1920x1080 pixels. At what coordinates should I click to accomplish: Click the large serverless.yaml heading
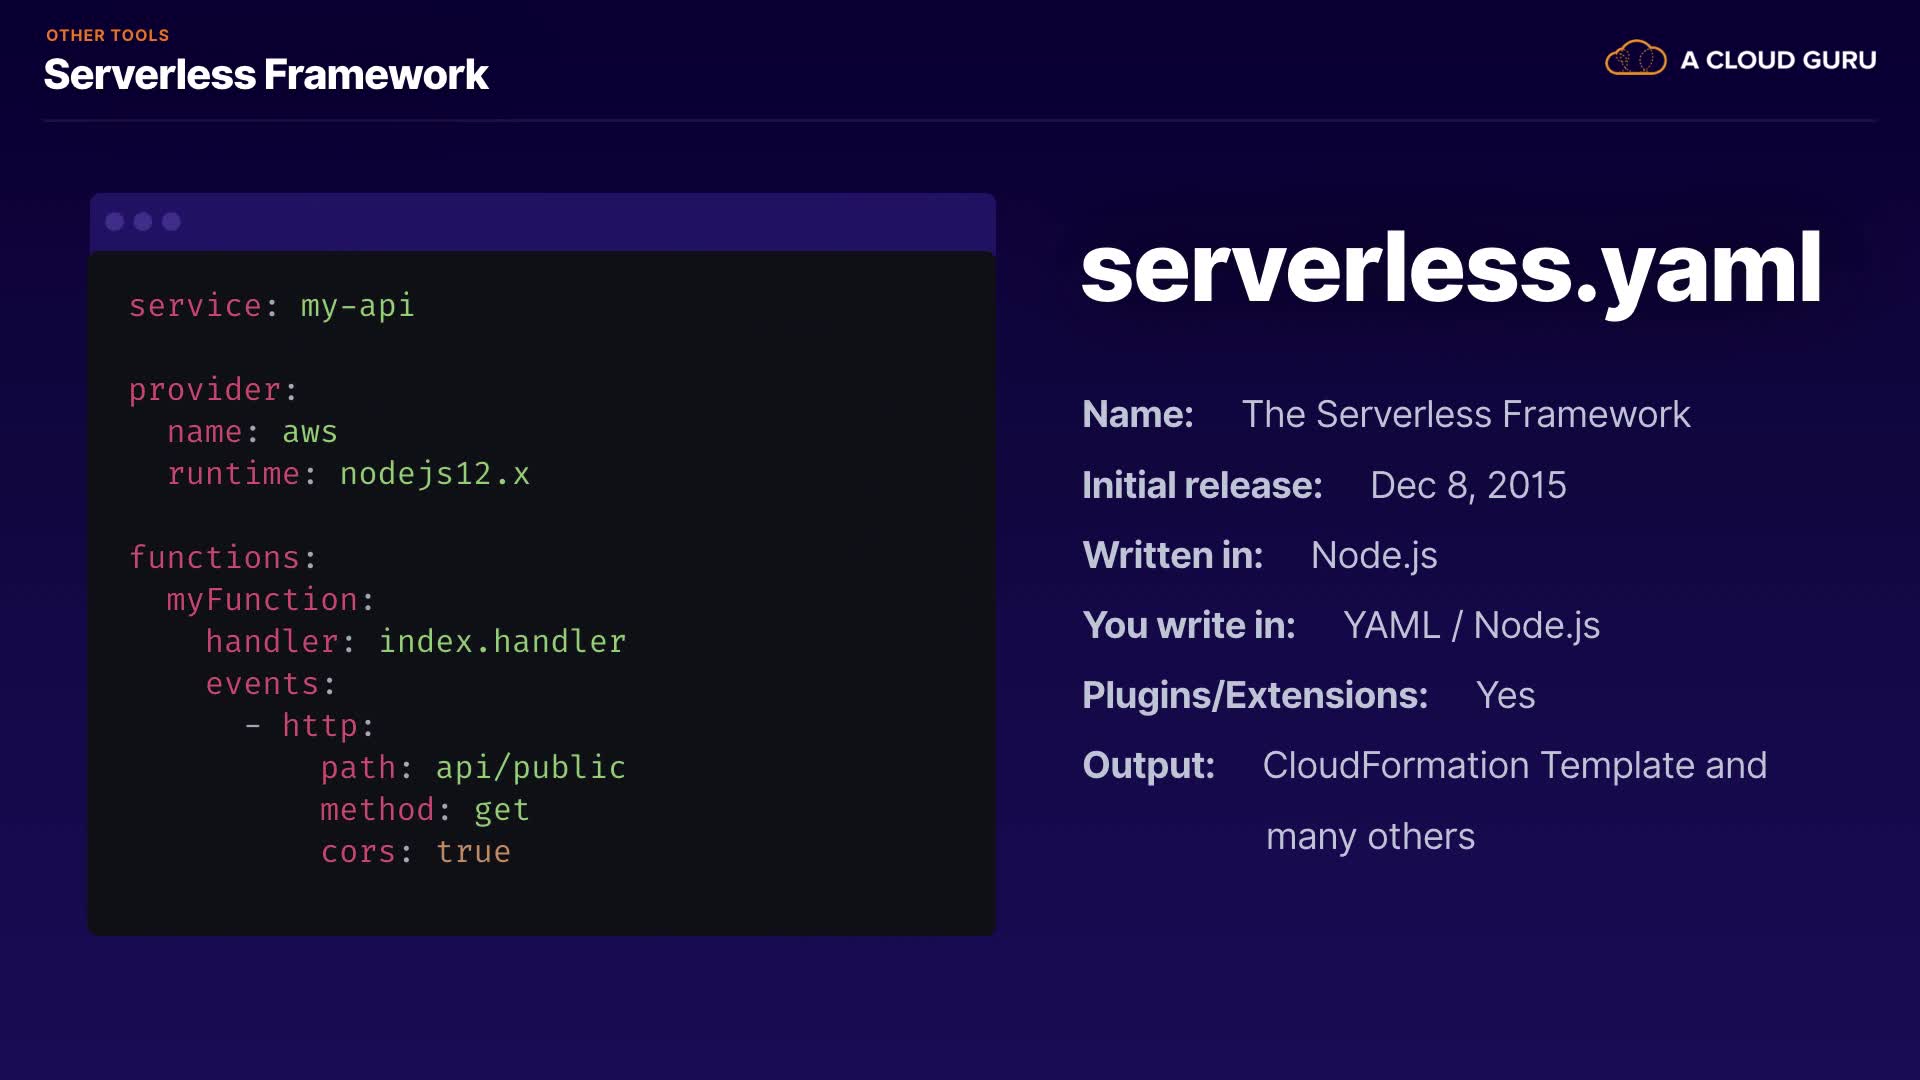tap(1450, 268)
